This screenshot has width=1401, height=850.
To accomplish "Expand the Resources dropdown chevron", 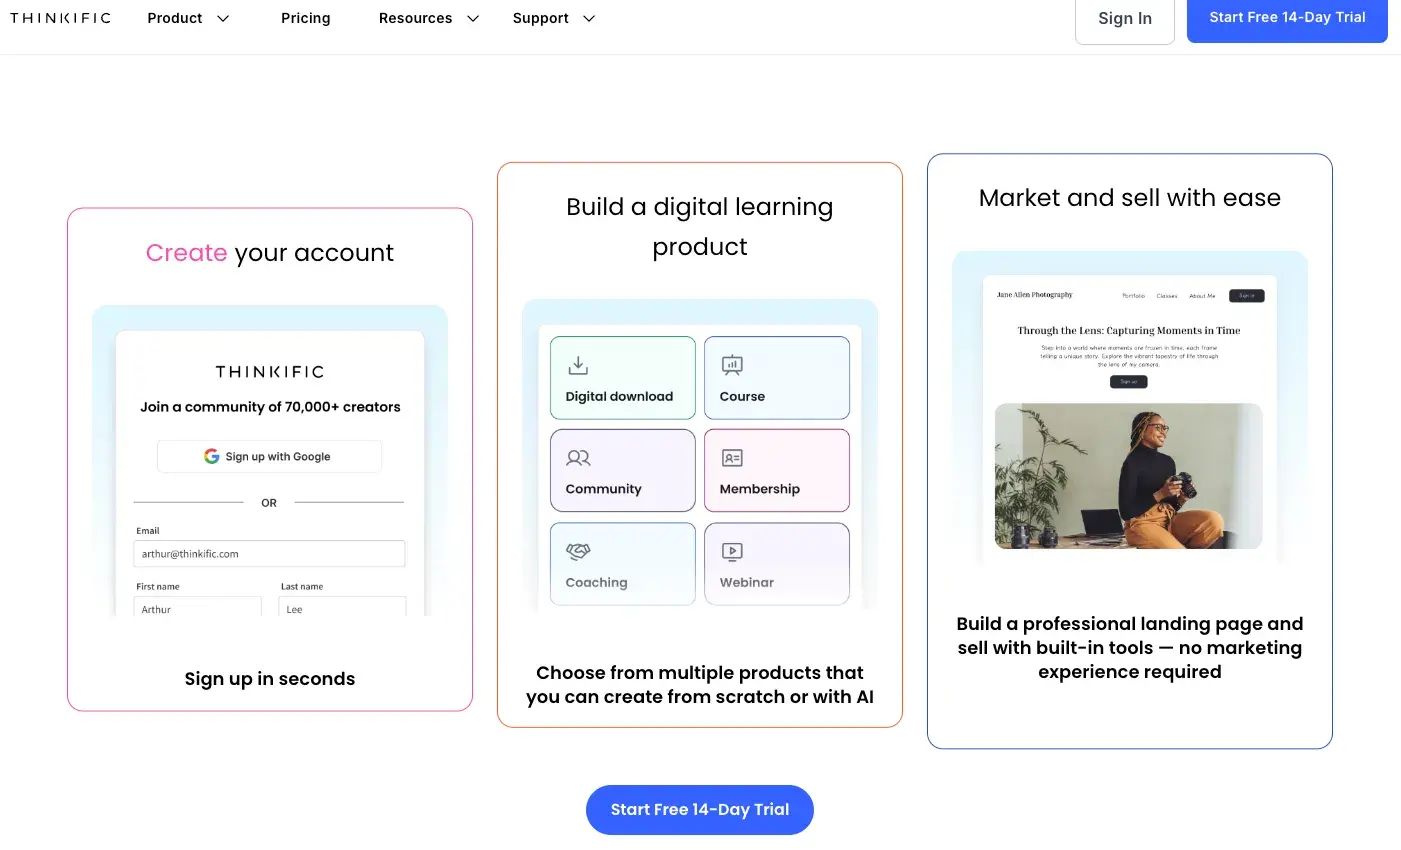I will point(473,19).
